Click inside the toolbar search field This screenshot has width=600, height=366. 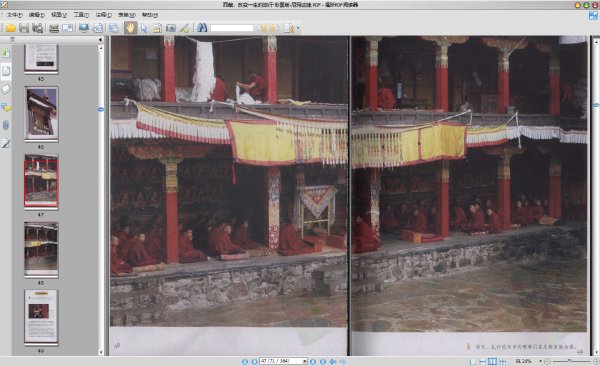click(232, 28)
